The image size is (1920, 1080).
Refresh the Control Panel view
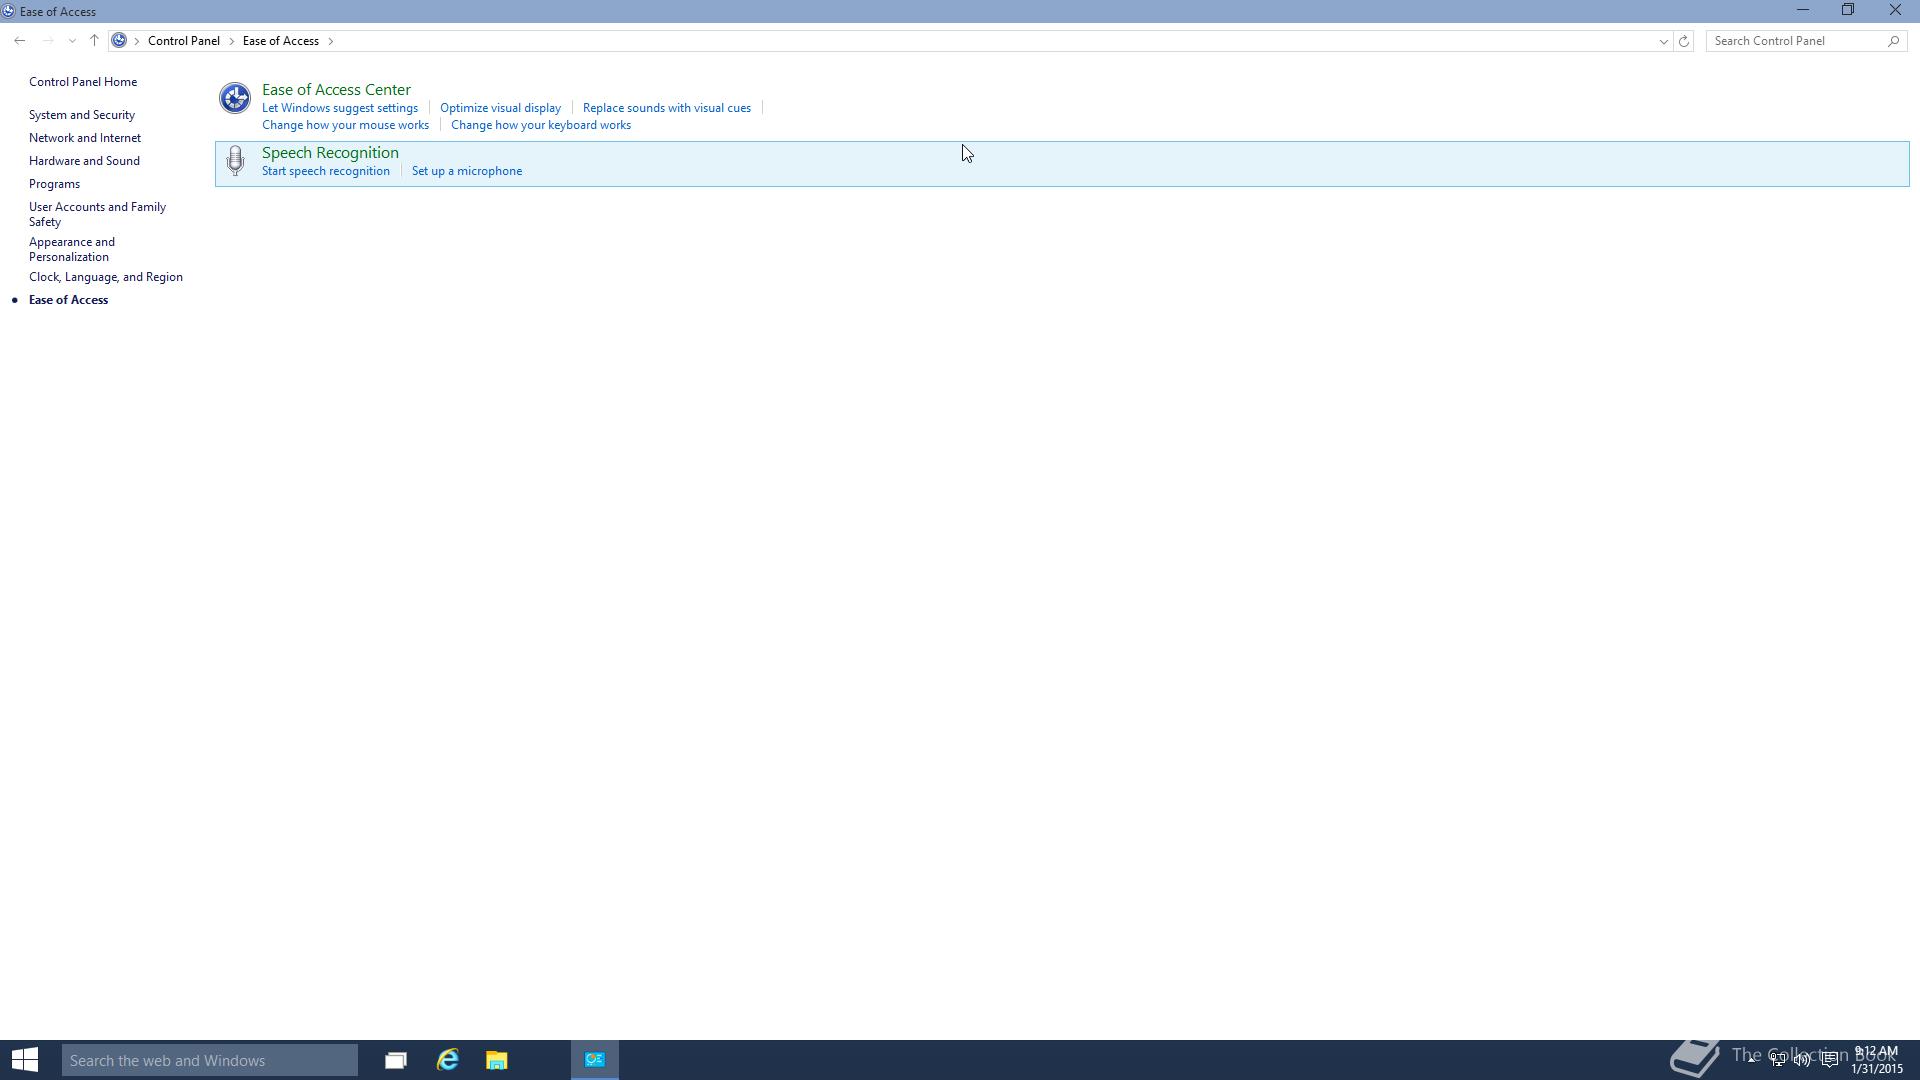(1684, 41)
